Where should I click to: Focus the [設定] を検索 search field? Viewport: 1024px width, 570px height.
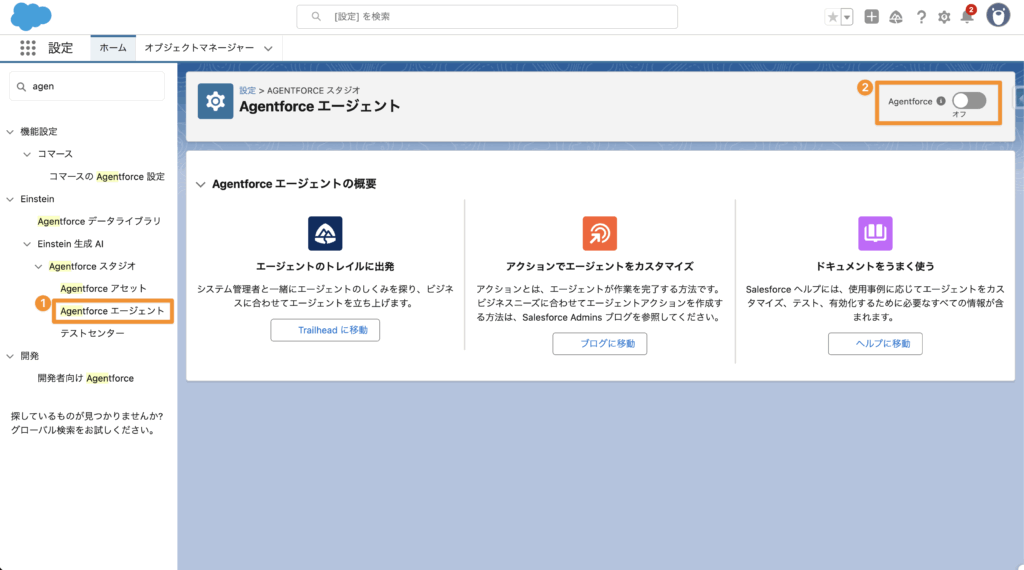click(487, 16)
